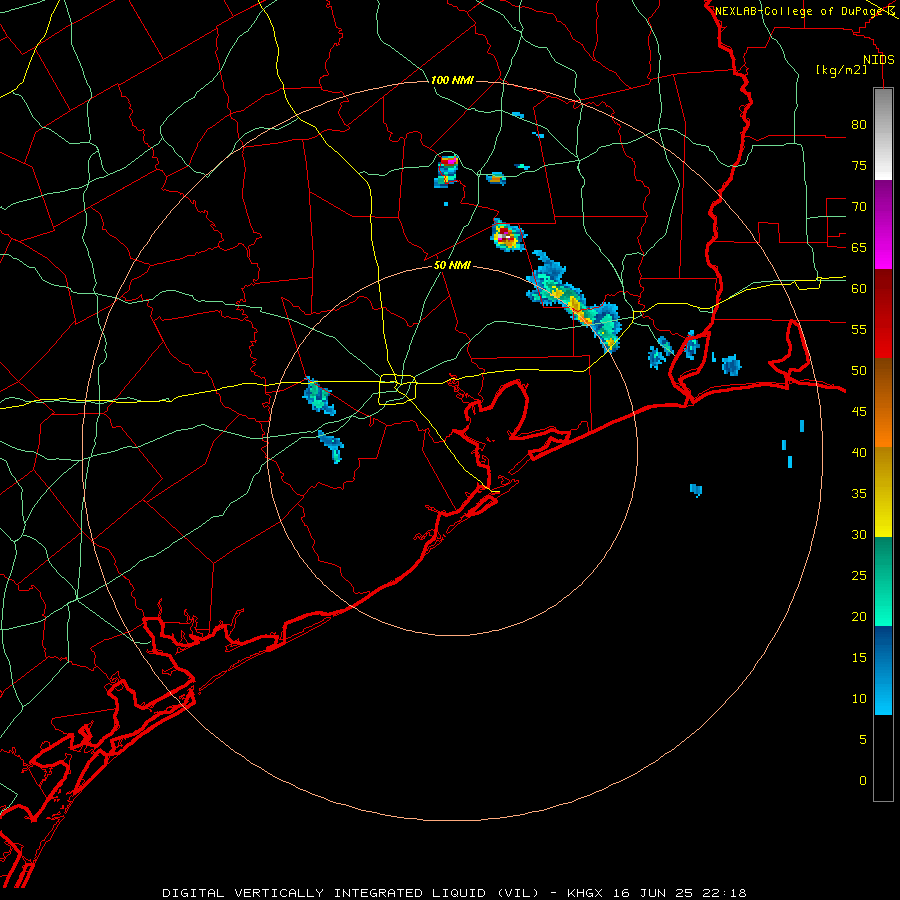Pick the purple segment of the VIL color bar
This screenshot has width=900, height=900.
pyautogui.click(x=883, y=224)
